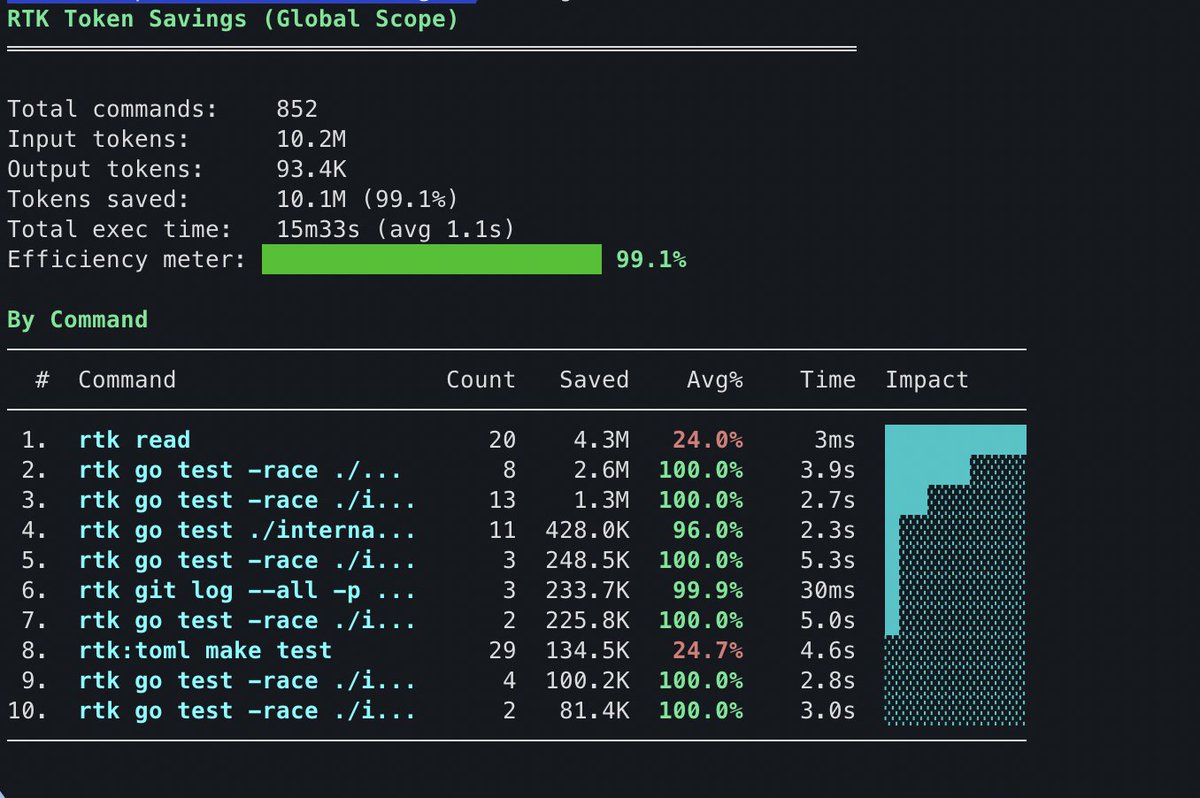
Task: Select the output tokens value 93.4K
Action: [311, 170]
